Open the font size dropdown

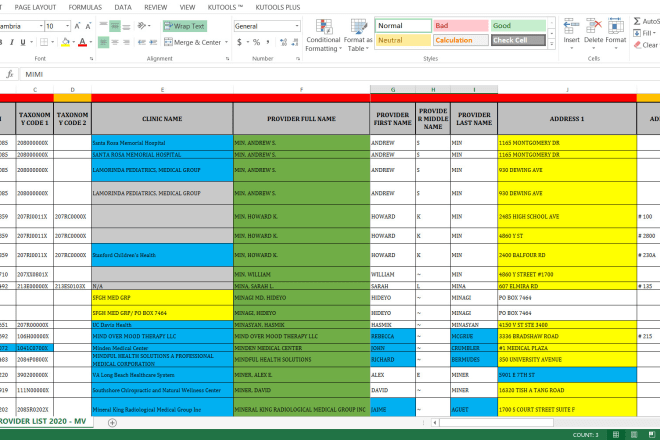click(67, 26)
